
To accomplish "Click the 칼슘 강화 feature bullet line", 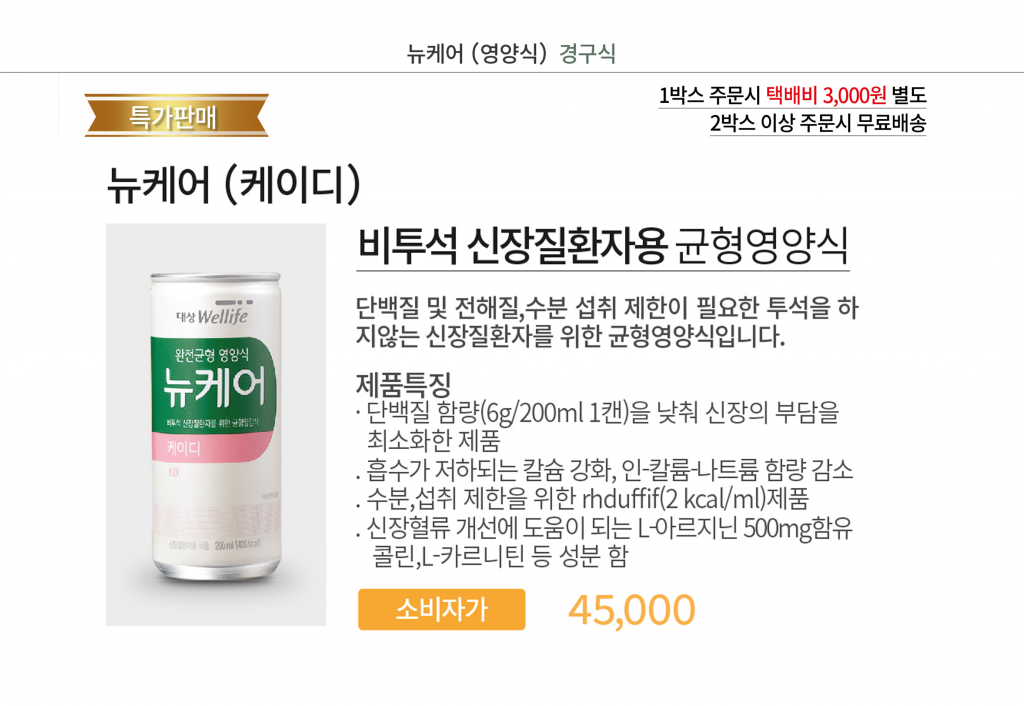I will tap(605, 470).
